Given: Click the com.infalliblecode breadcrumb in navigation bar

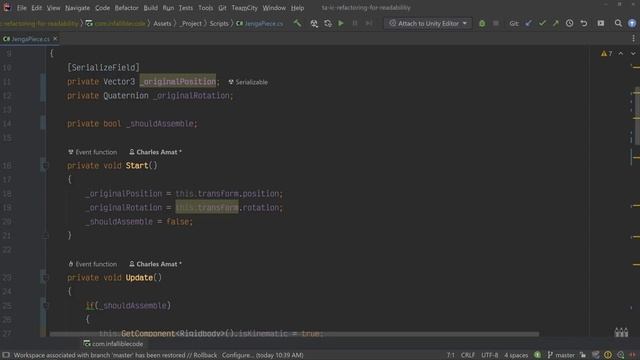Looking at the screenshot, I should click(x=116, y=24).
